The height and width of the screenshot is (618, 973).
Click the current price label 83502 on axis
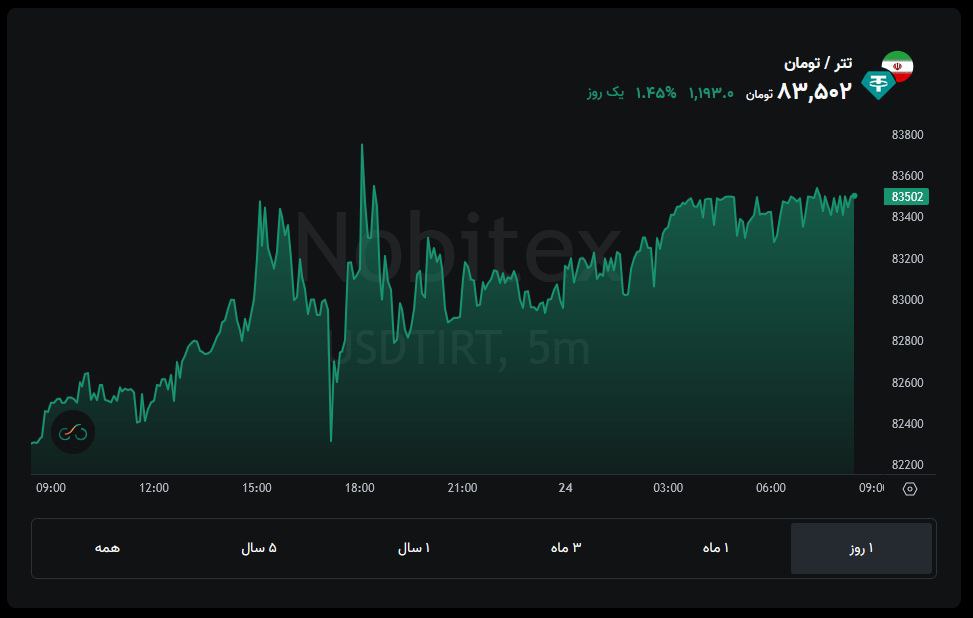point(906,197)
